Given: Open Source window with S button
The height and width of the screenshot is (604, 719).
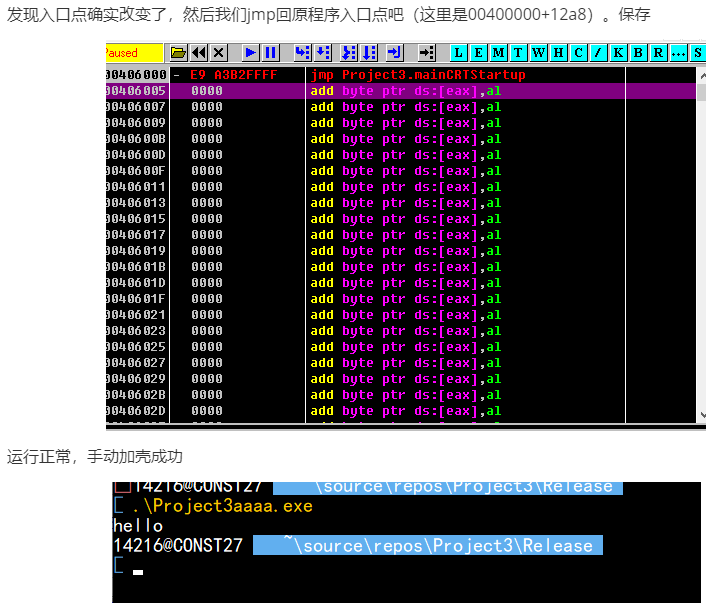Looking at the screenshot, I should tap(697, 53).
